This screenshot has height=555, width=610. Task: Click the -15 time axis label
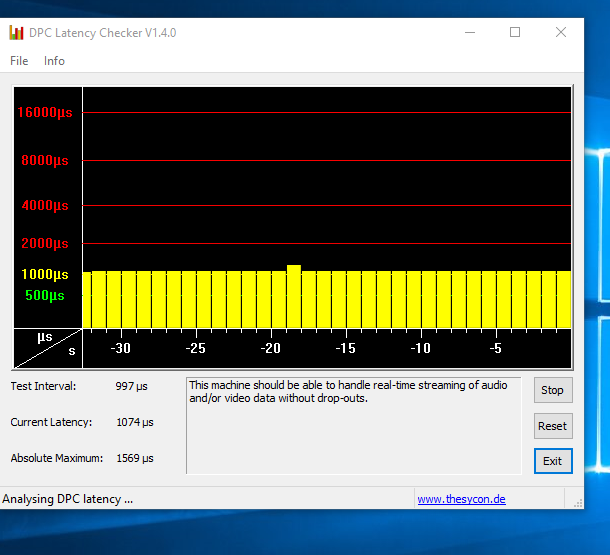tap(345, 348)
